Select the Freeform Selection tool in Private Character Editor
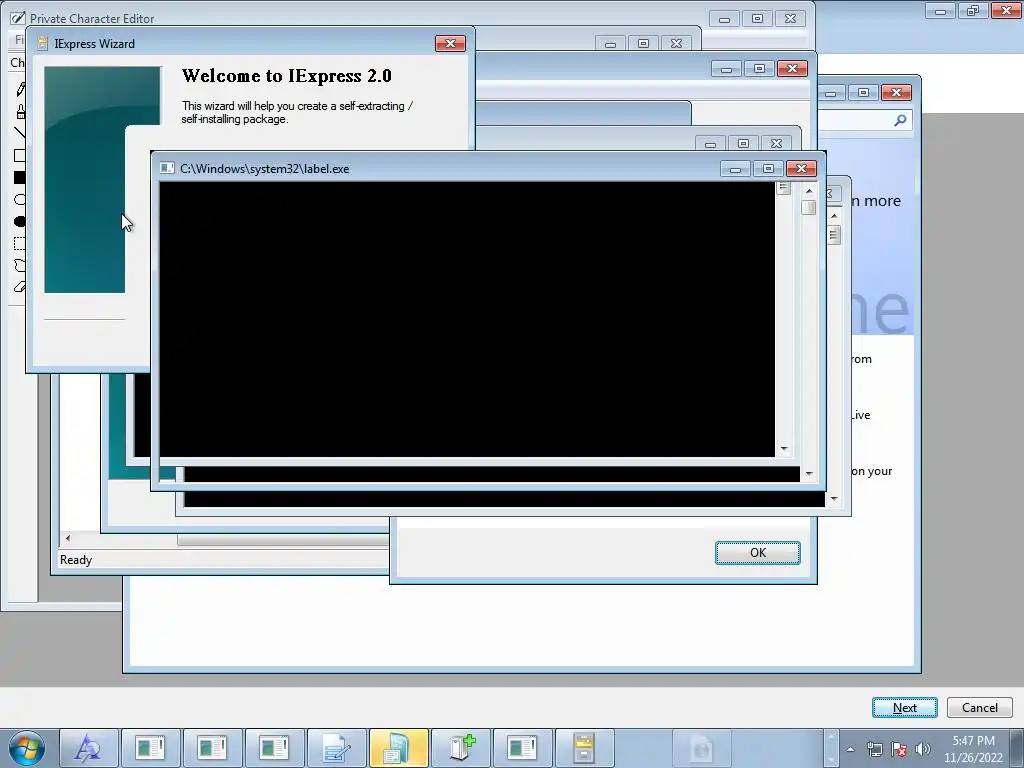This screenshot has width=1024, height=768. click(x=20, y=265)
